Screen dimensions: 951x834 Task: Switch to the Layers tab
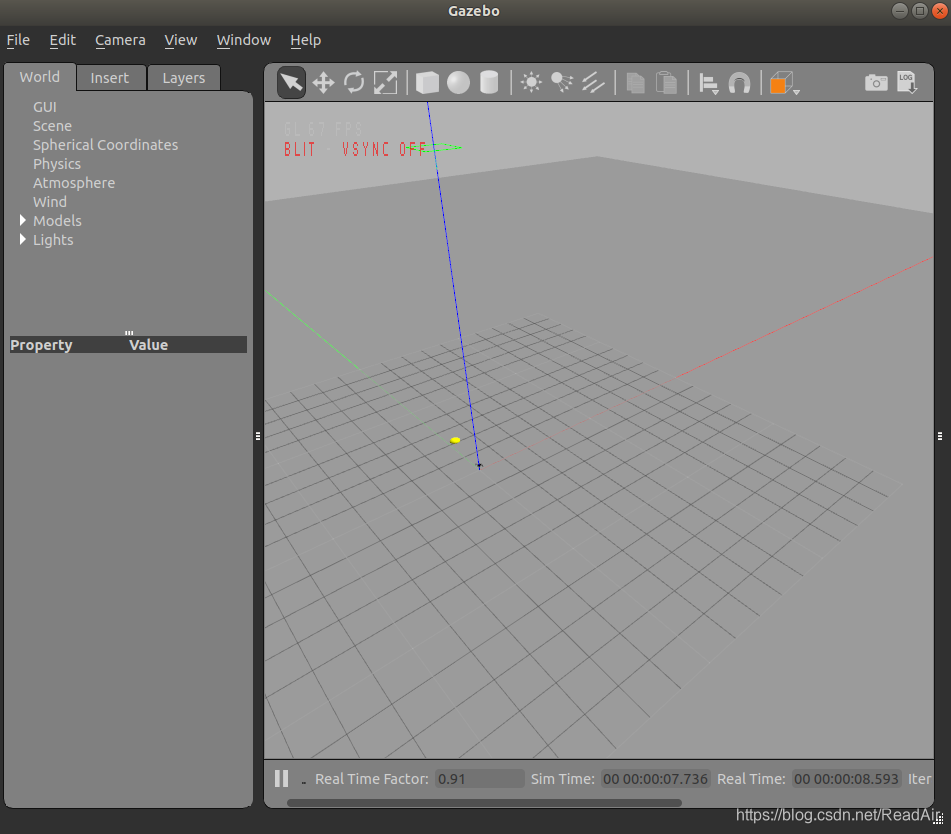coord(184,78)
